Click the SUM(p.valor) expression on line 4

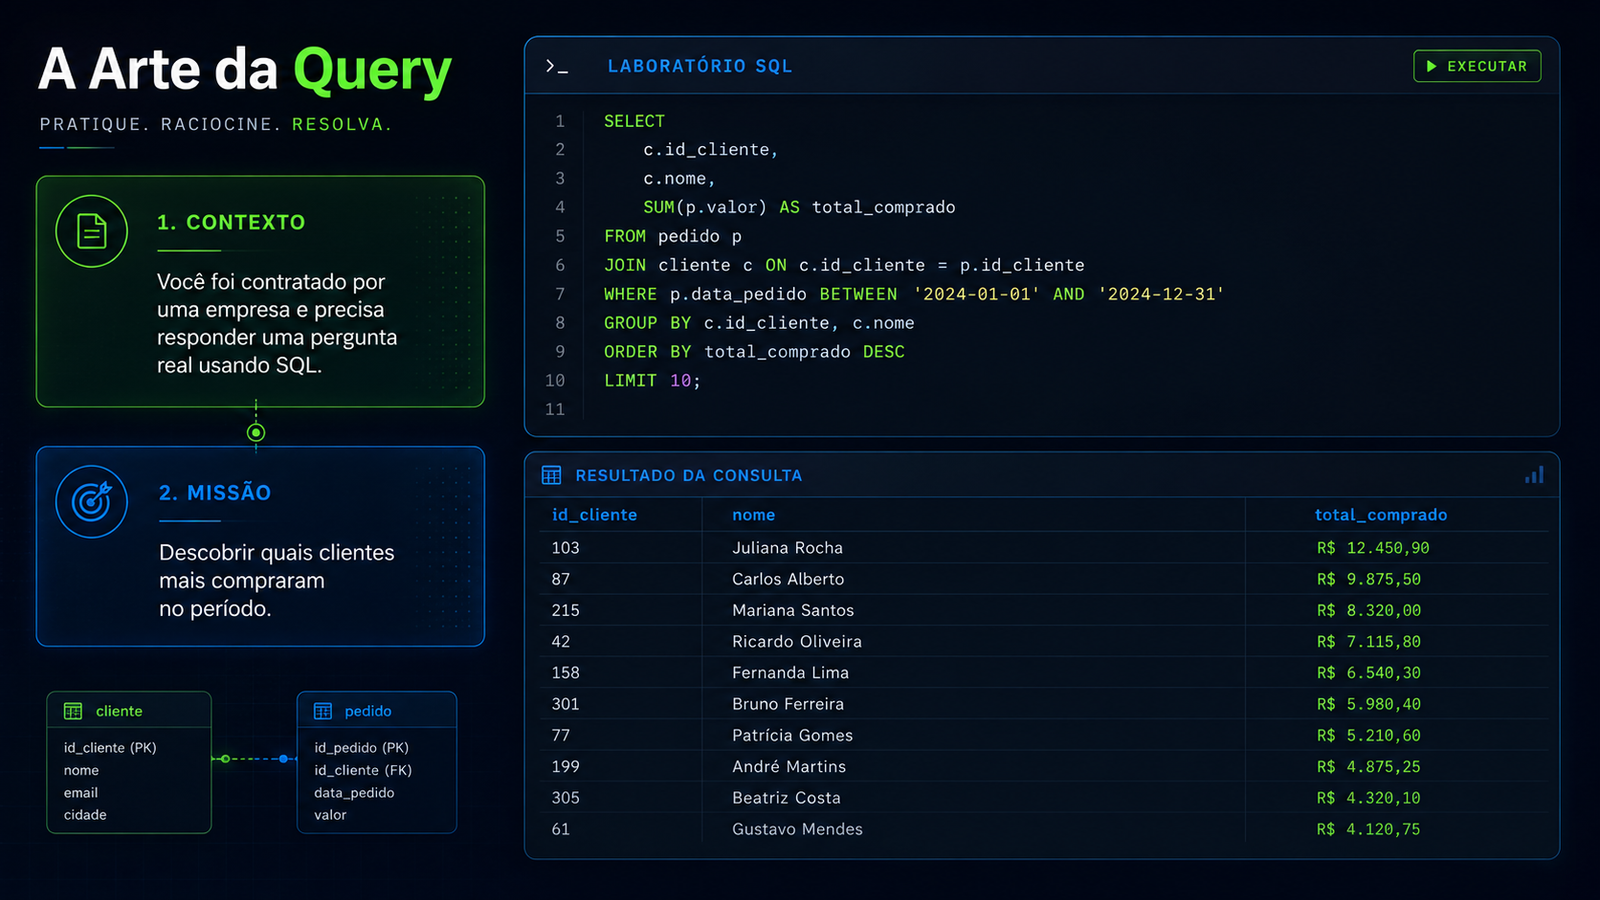coord(705,207)
